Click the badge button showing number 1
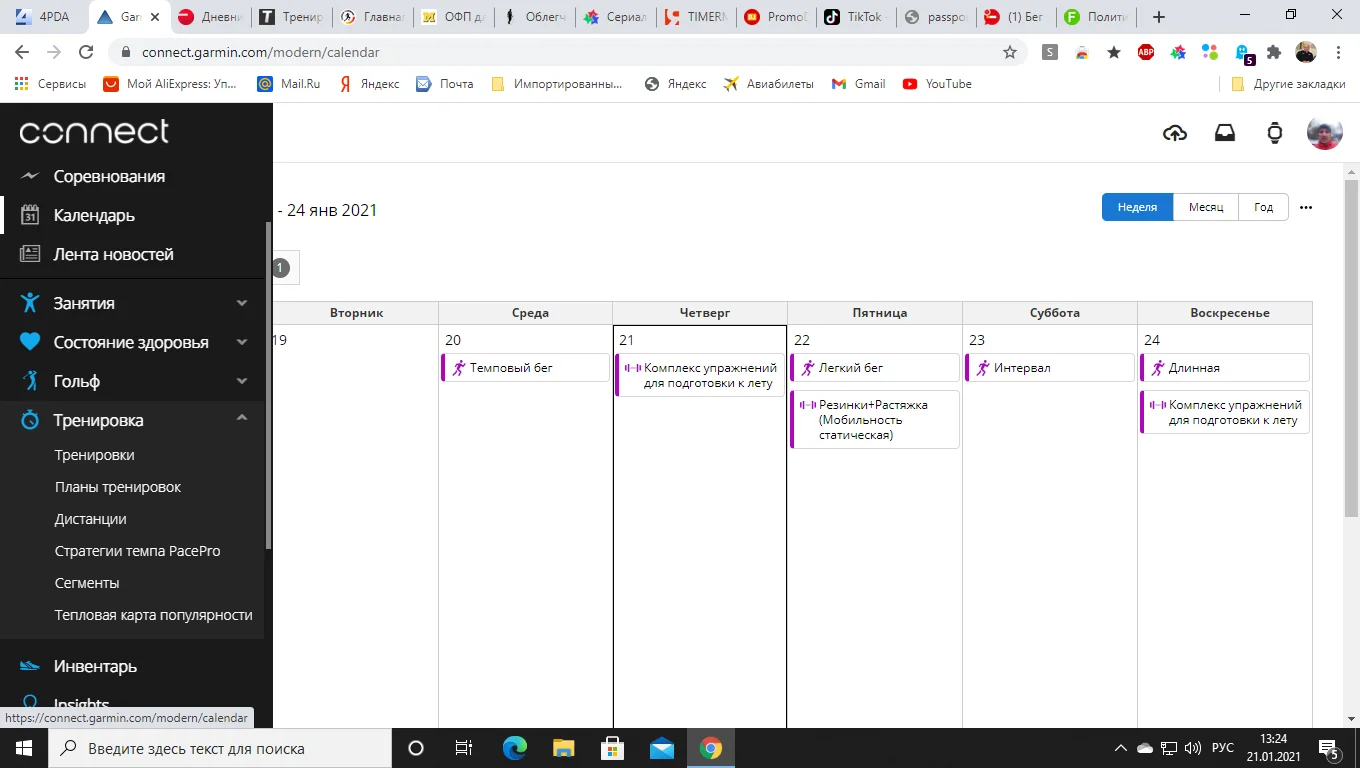Screen dimensions: 1360x768 280,267
